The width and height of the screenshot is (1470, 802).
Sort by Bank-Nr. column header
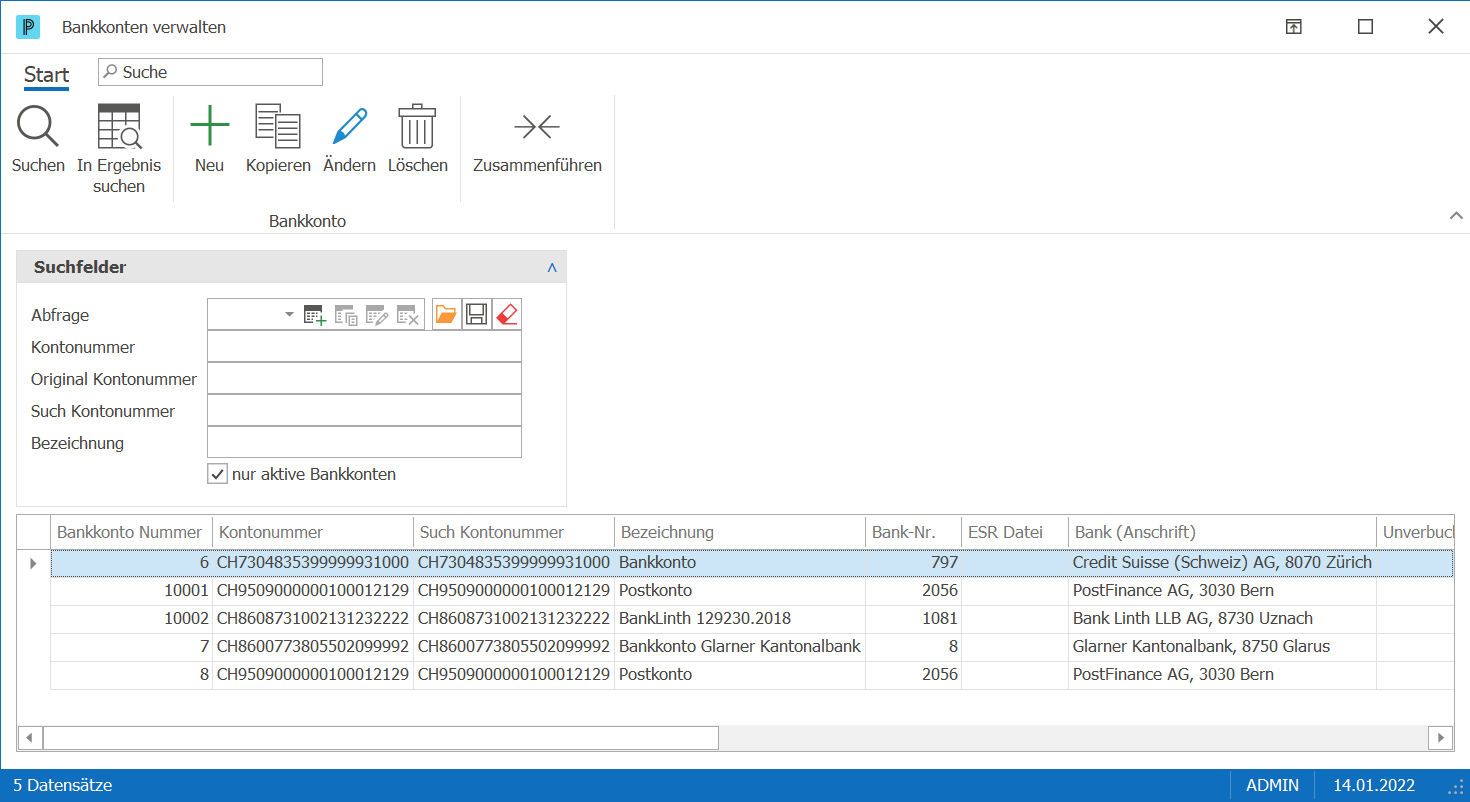[x=913, y=532]
